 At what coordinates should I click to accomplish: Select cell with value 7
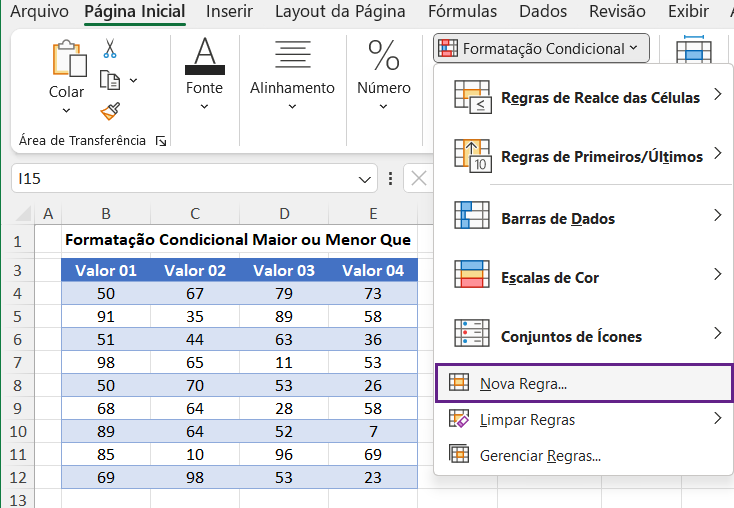coord(373,431)
